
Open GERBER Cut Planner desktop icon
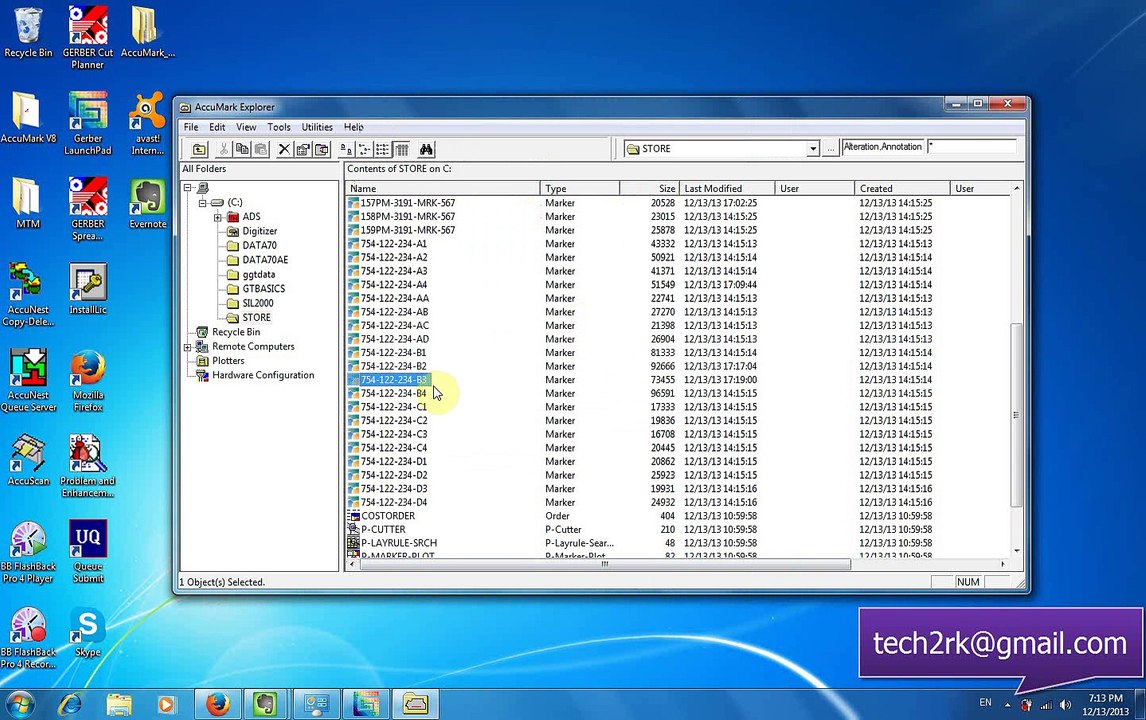click(88, 38)
